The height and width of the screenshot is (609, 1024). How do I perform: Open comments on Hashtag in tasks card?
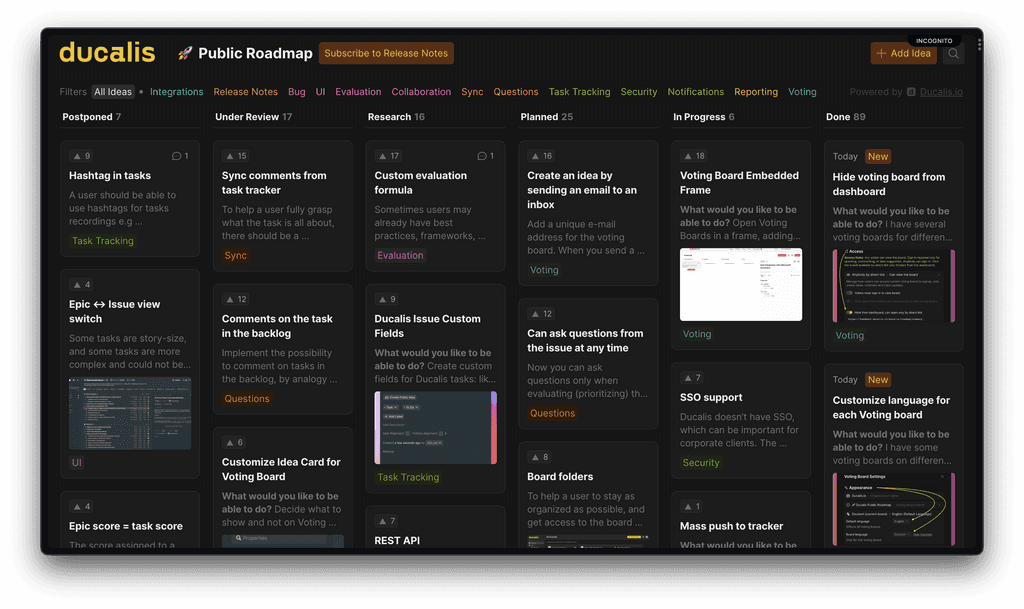(180, 156)
